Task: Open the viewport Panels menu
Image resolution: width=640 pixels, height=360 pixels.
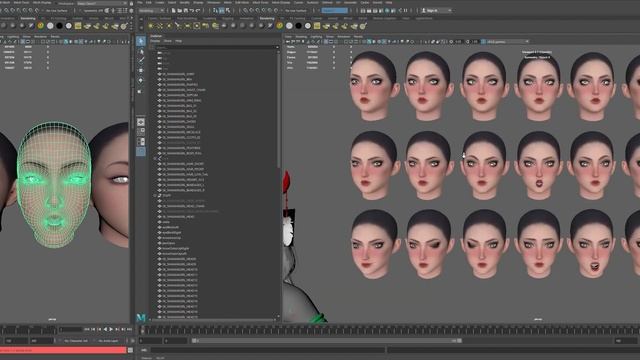Action: pyautogui.click(x=358, y=37)
